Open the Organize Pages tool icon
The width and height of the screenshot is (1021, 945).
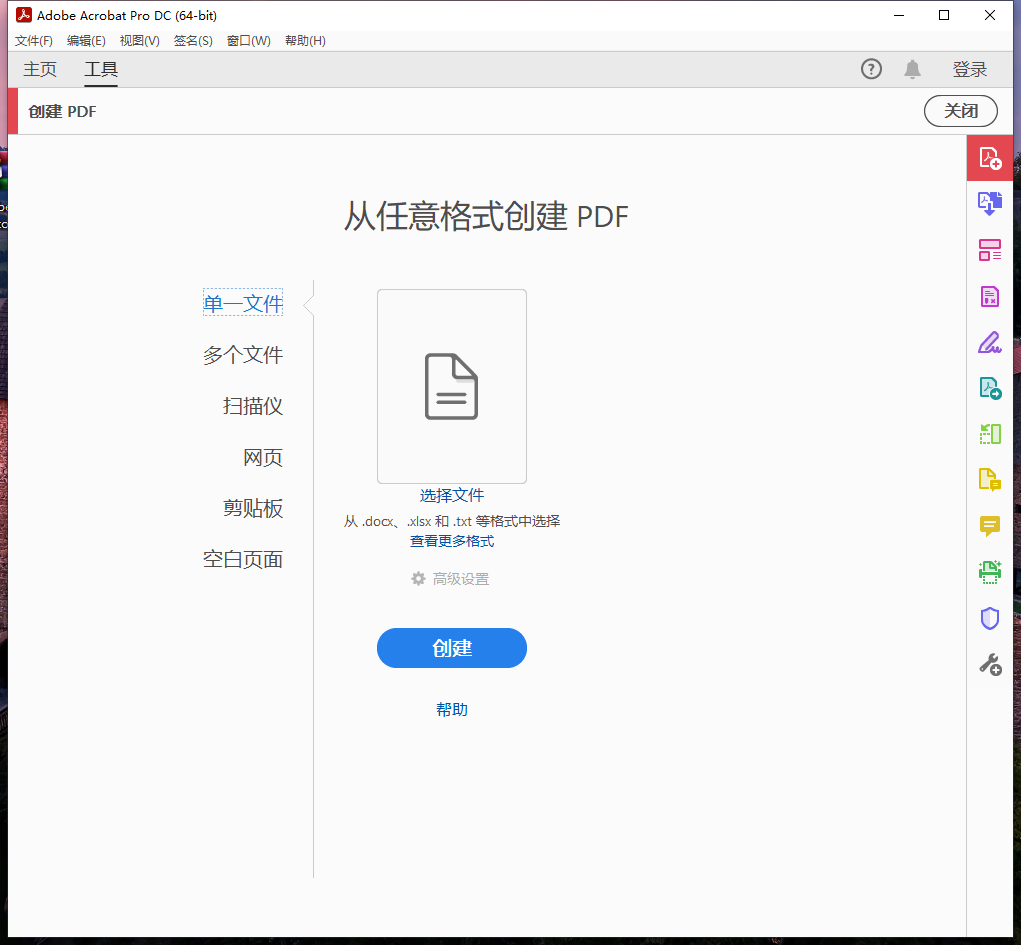(x=990, y=250)
